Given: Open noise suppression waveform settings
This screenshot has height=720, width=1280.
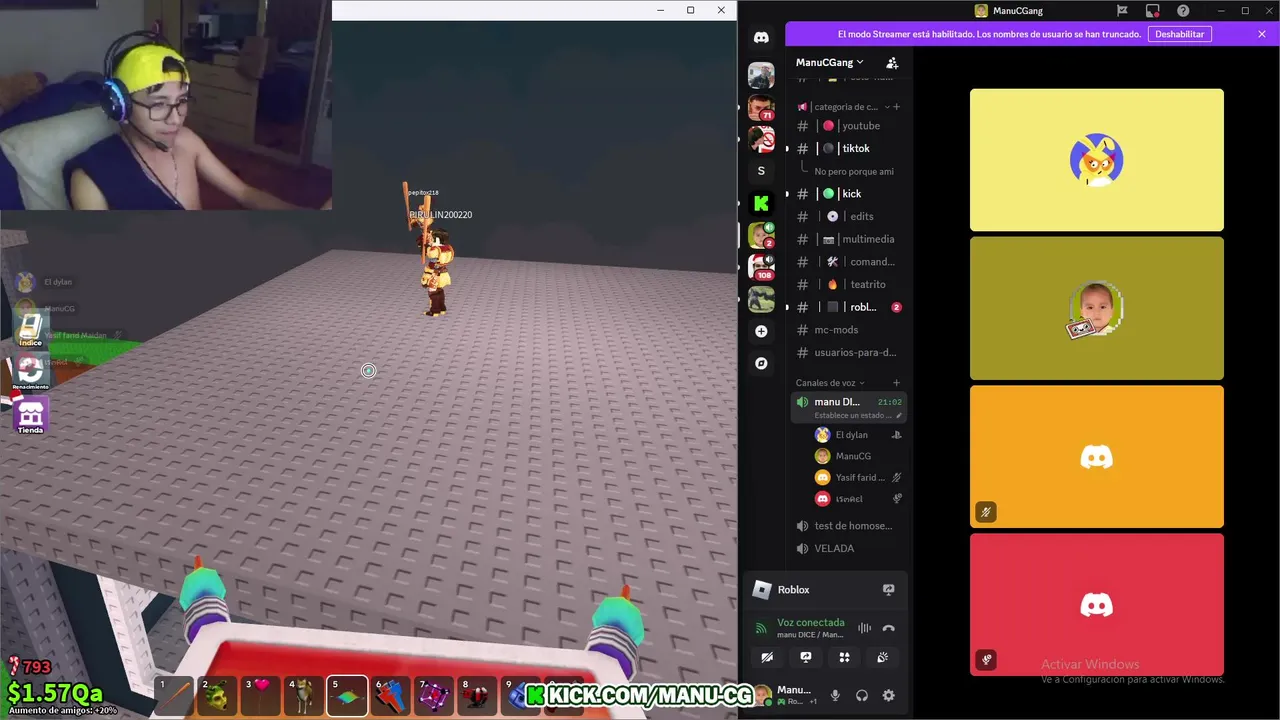Looking at the screenshot, I should (864, 628).
